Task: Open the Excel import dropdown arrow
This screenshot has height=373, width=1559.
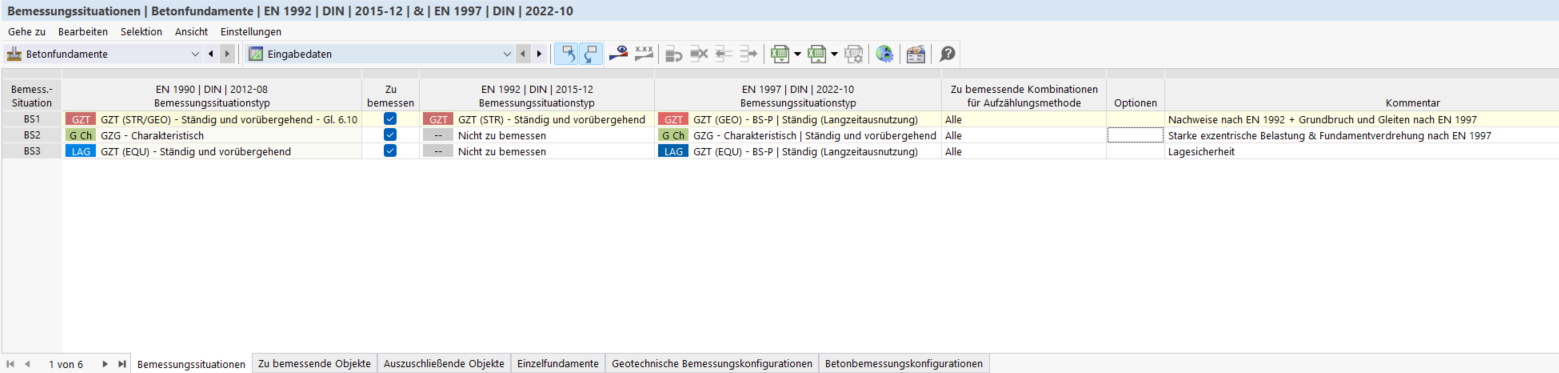Action: 833,54
